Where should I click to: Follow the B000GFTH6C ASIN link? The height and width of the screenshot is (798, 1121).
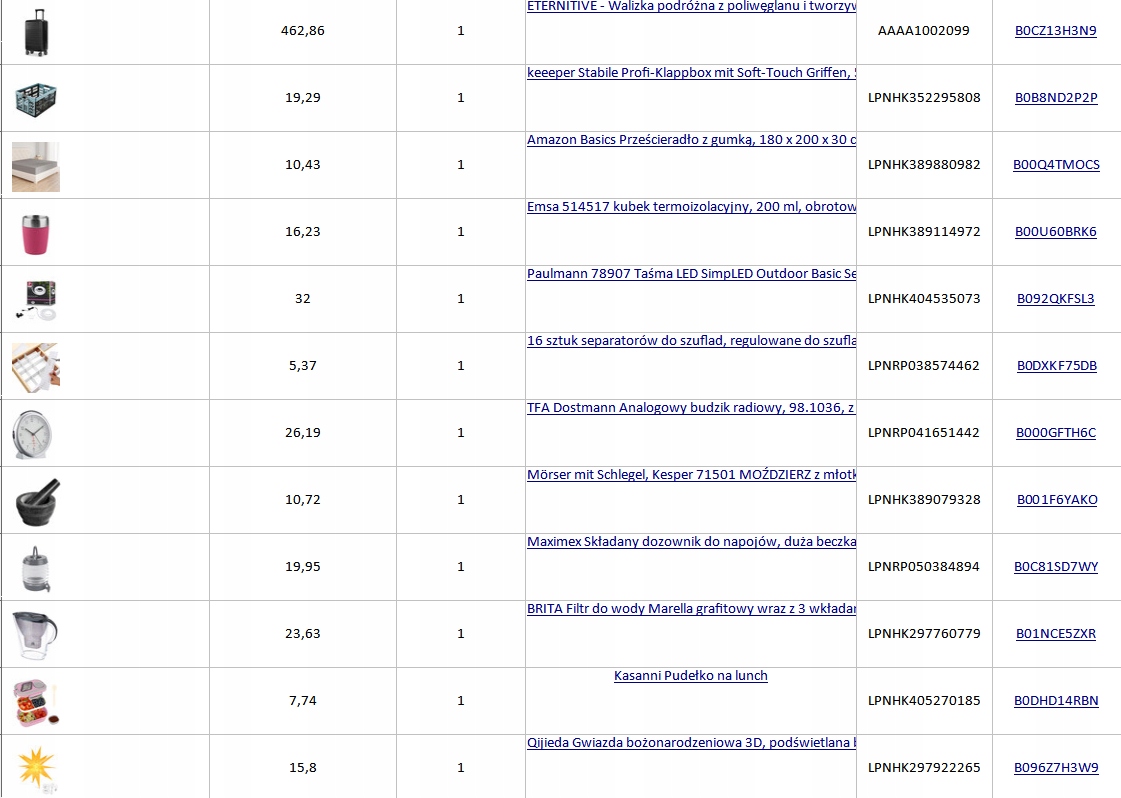pos(1055,433)
